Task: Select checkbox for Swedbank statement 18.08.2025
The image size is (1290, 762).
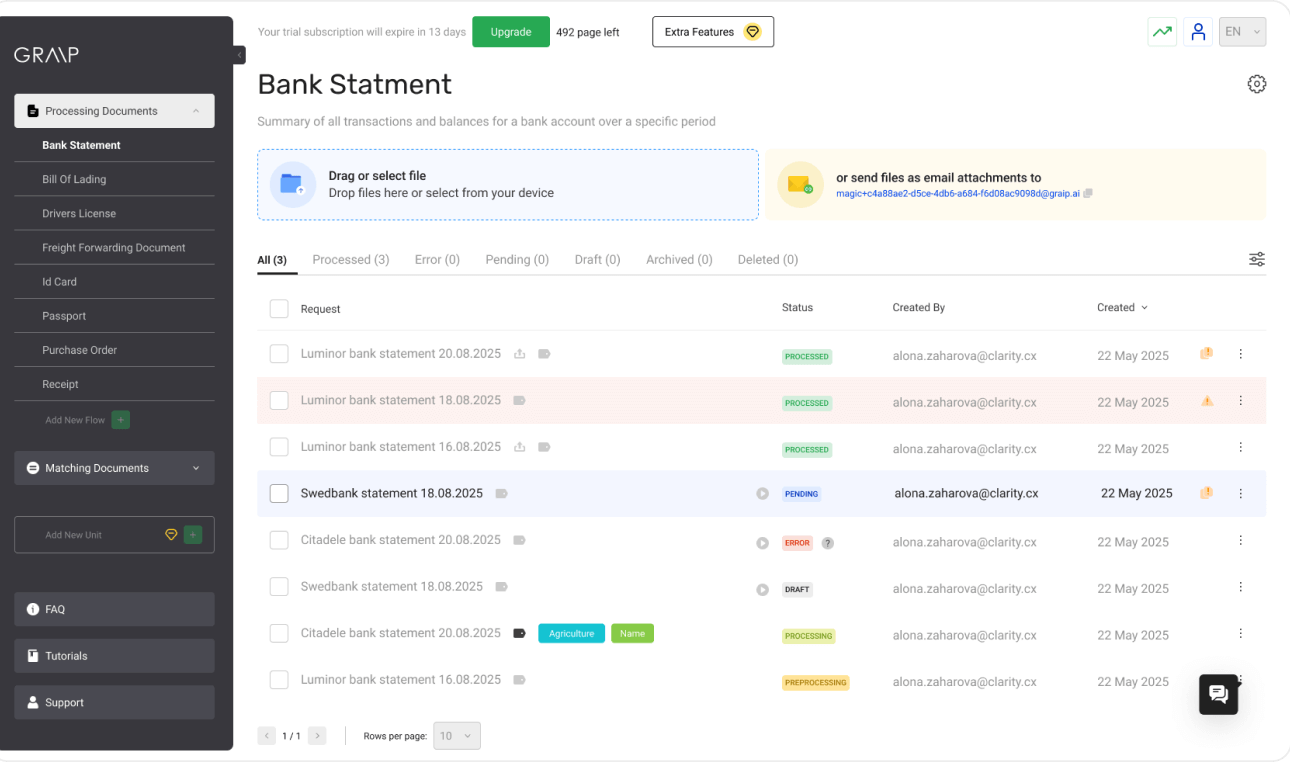Action: [279, 493]
